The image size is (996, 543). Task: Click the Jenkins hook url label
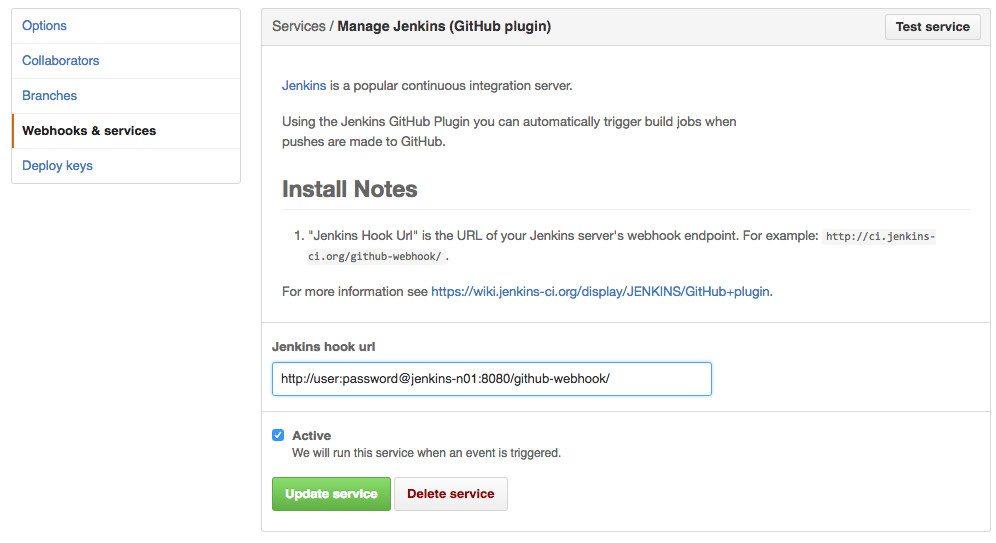coord(323,347)
